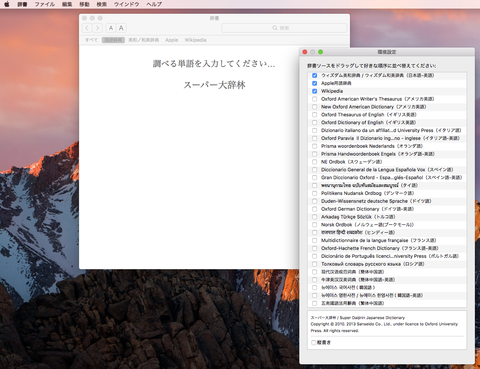Open the ヘルプ menu

(154, 4)
